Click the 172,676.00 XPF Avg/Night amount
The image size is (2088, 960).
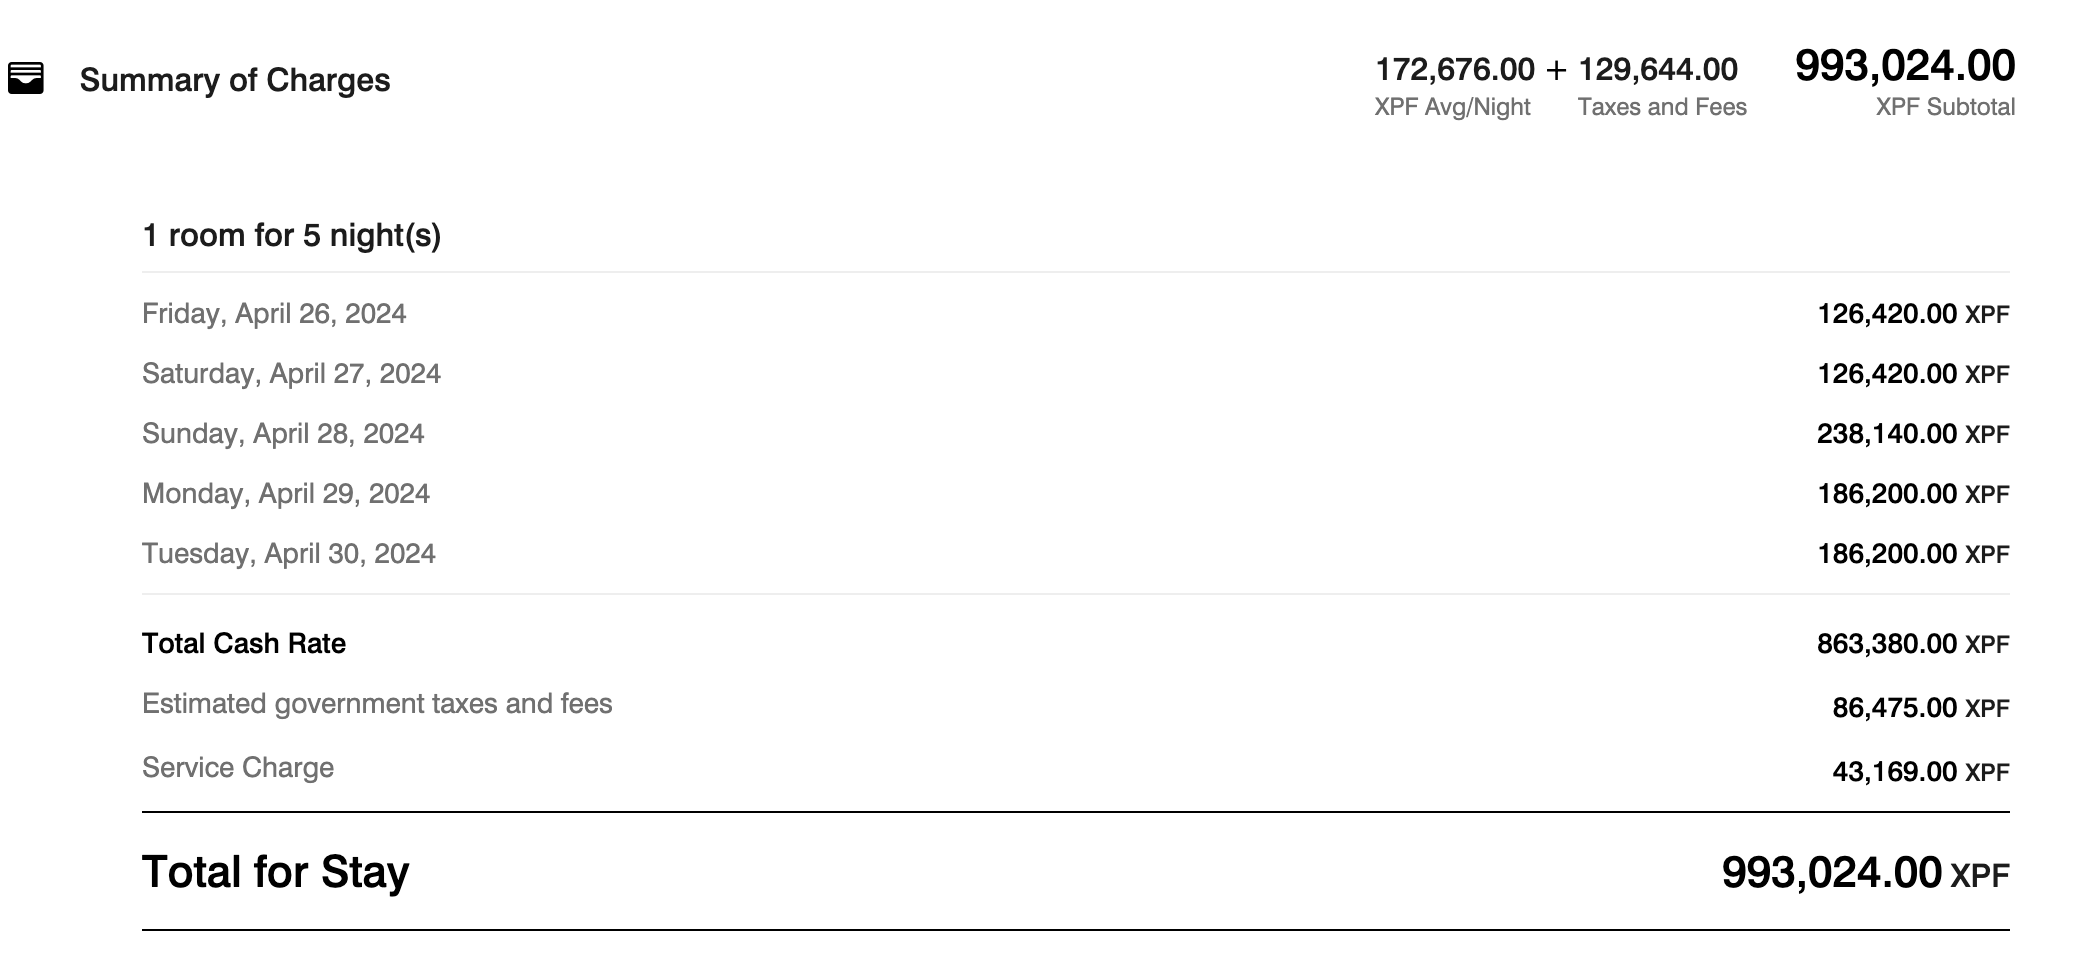pyautogui.click(x=1454, y=69)
